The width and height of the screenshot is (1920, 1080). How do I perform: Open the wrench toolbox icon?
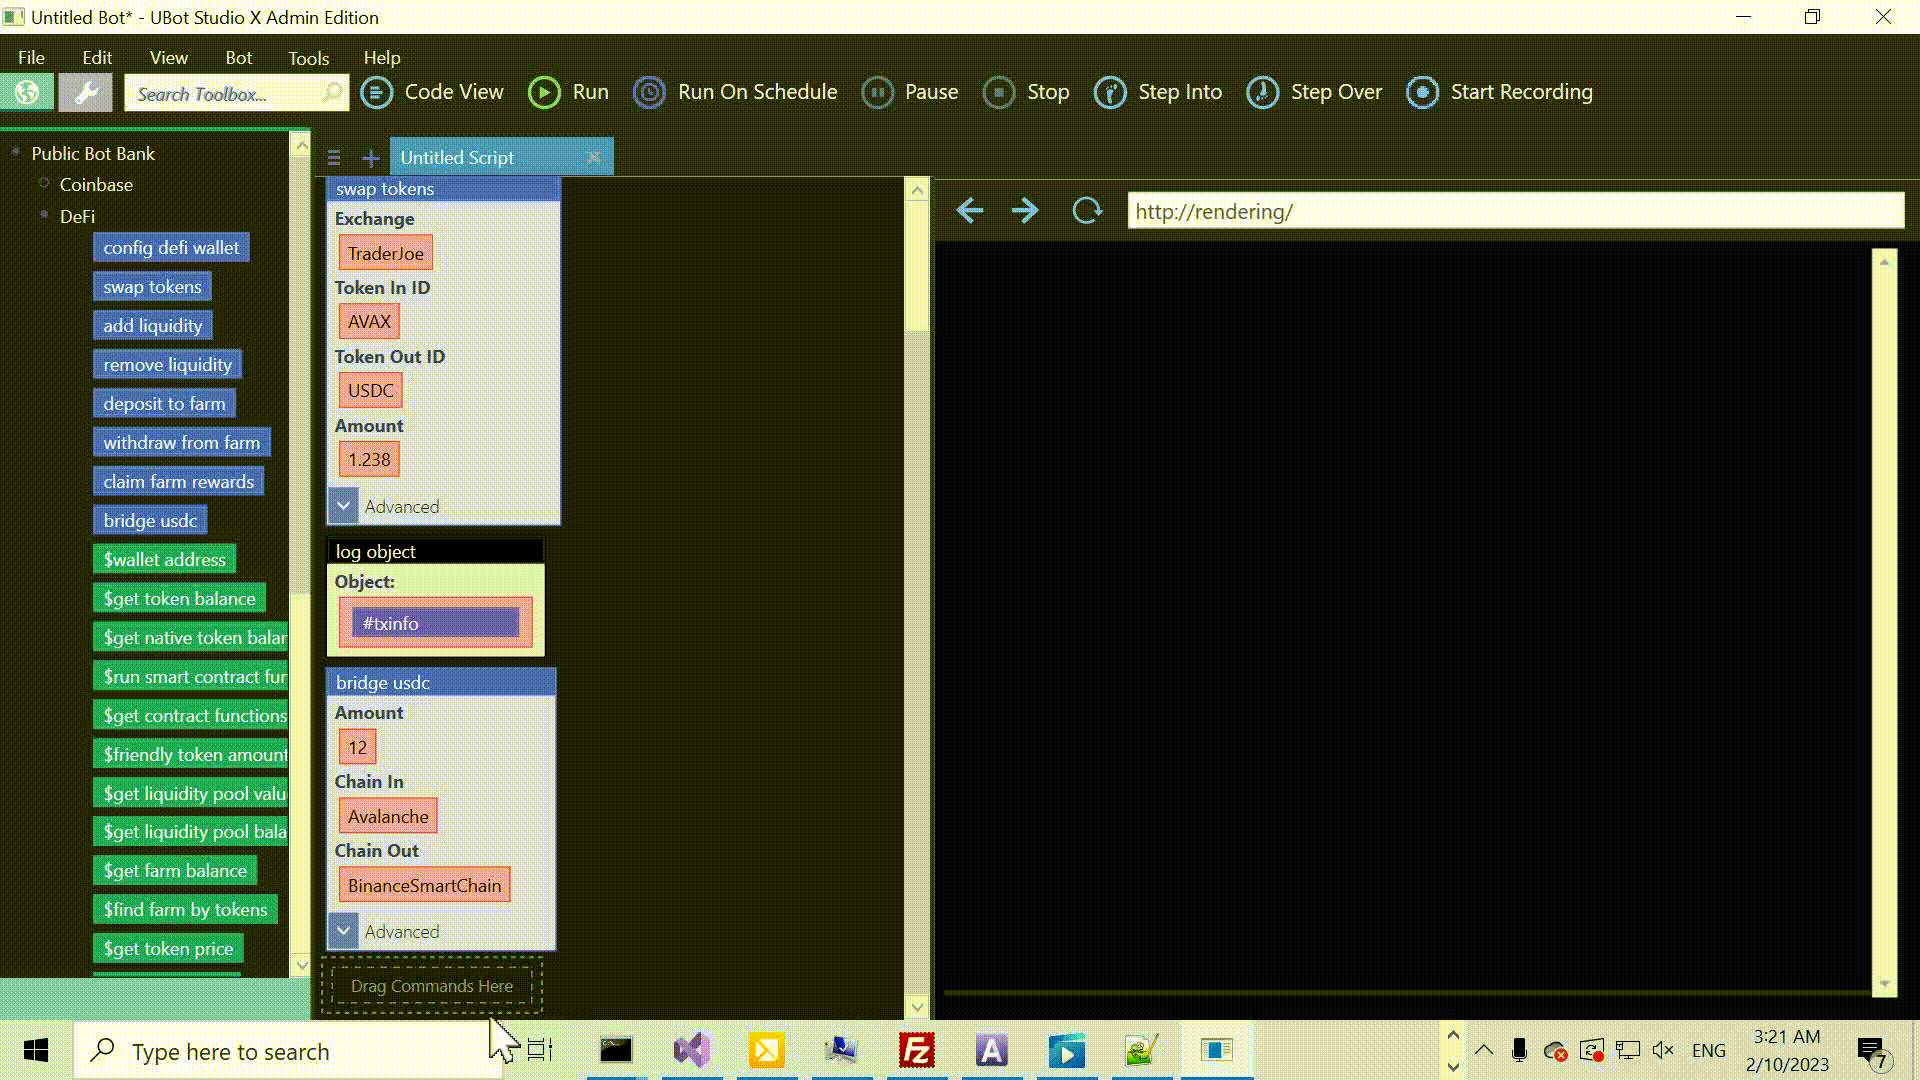[86, 93]
